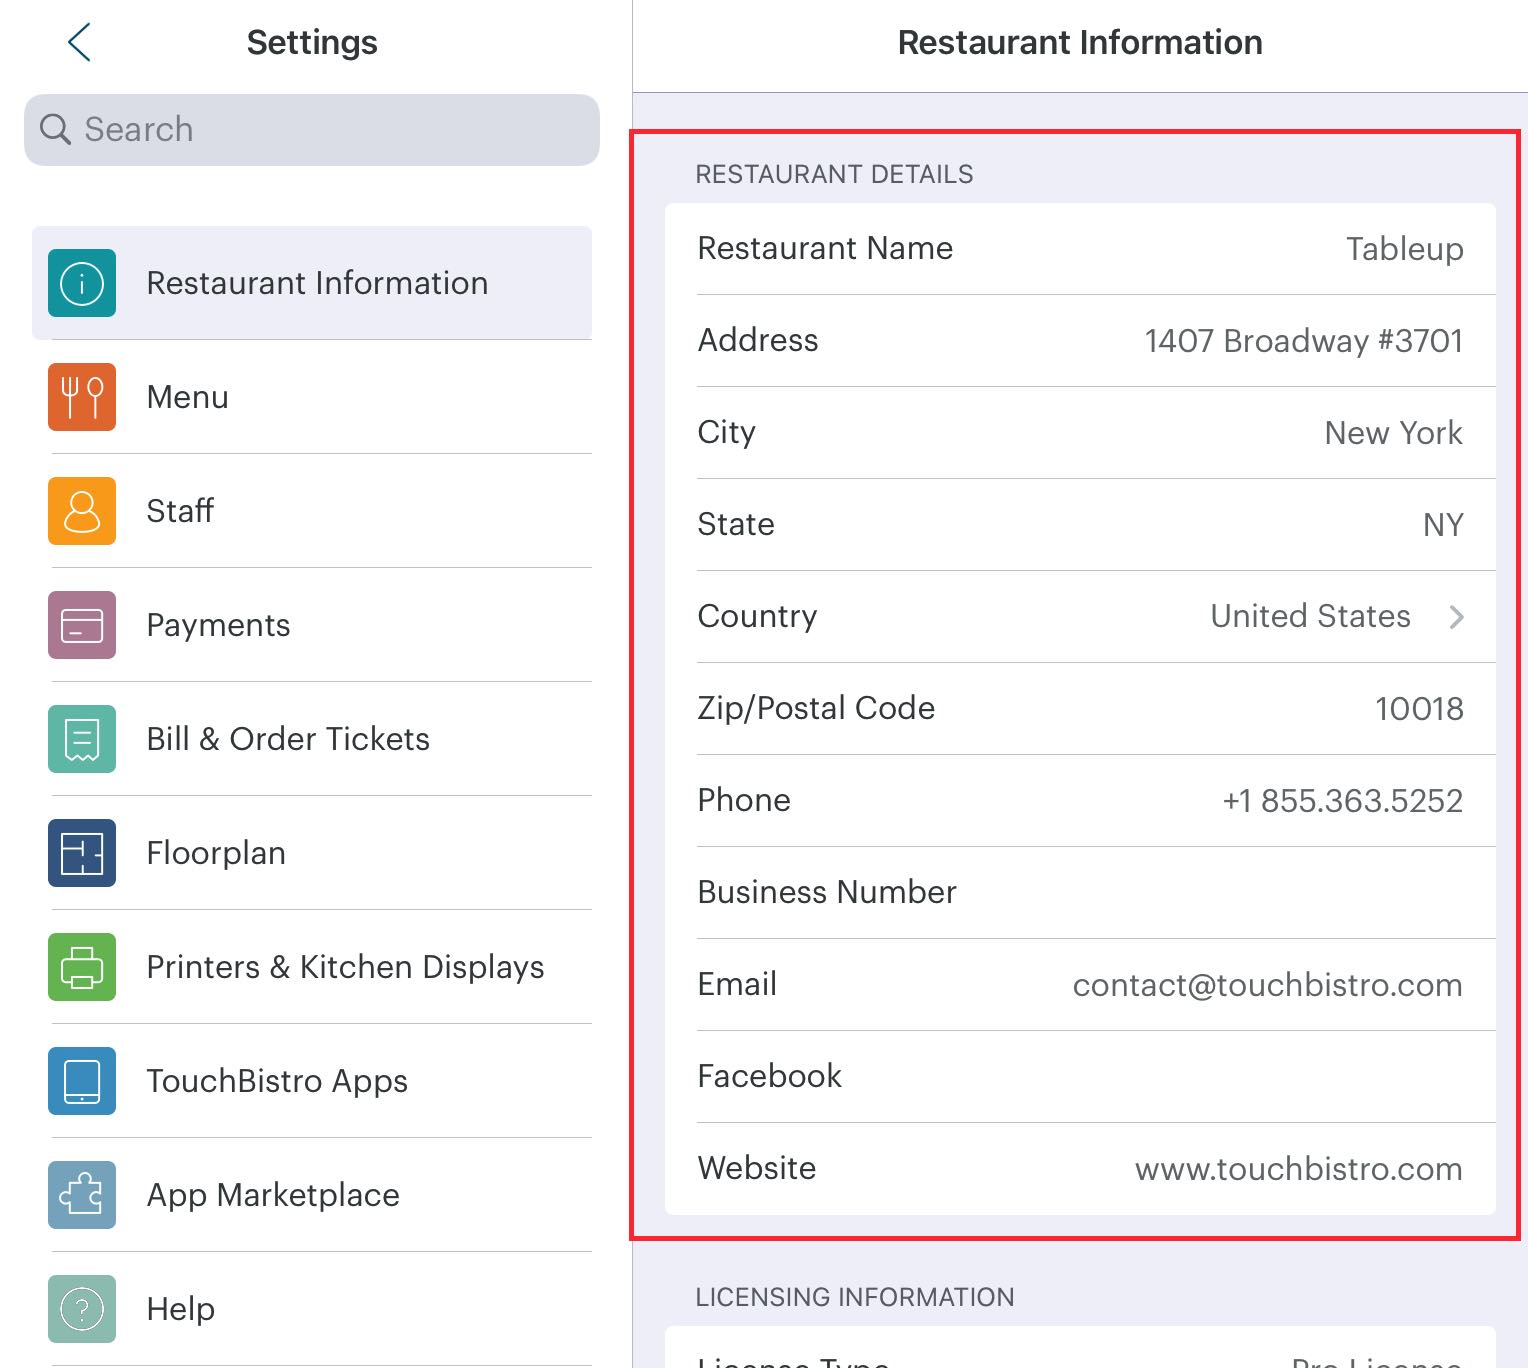Click the magnifier icon in search bar
Image resolution: width=1528 pixels, height=1368 pixels.
click(x=55, y=129)
